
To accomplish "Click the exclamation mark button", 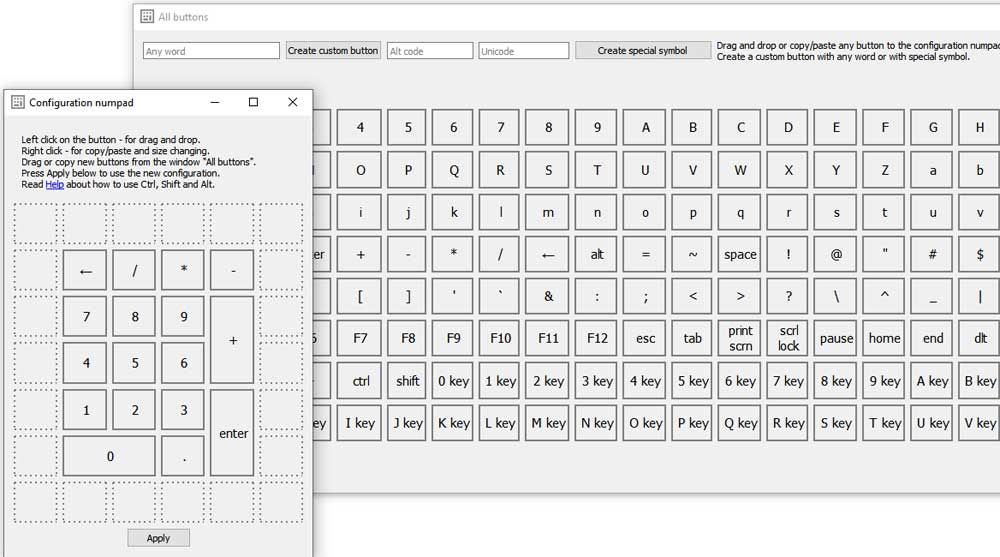I will coord(788,255).
